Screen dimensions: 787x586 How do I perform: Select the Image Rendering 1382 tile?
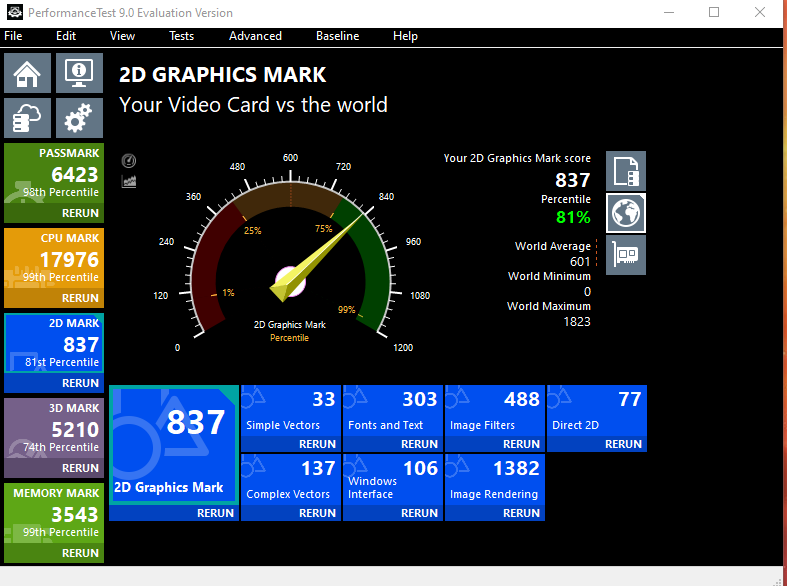pos(495,480)
